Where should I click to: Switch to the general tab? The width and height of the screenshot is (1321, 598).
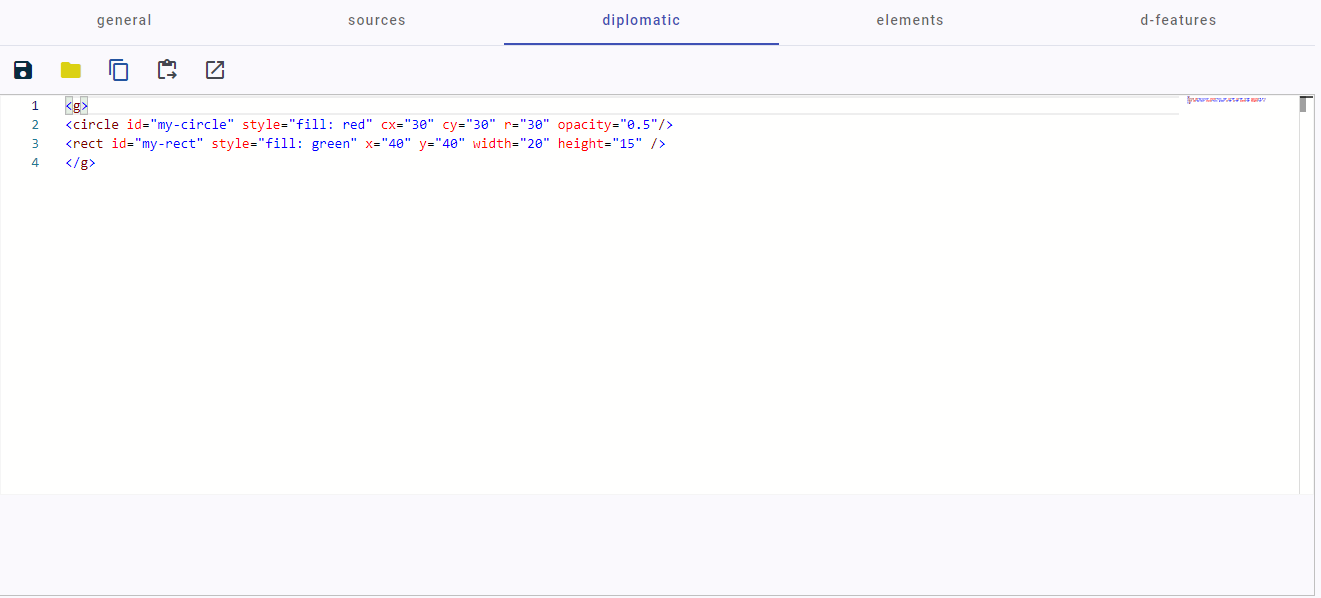pyautogui.click(x=124, y=20)
